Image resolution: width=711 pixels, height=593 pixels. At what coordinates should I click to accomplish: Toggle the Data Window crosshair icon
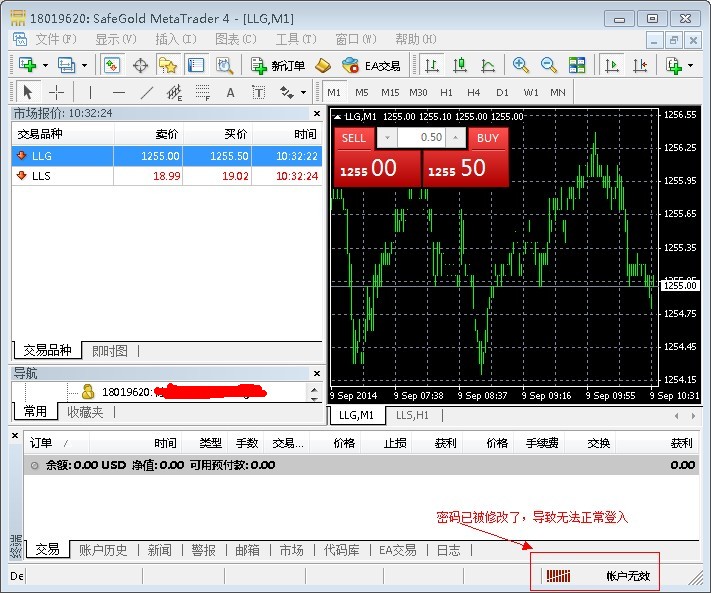pyautogui.click(x=140, y=65)
